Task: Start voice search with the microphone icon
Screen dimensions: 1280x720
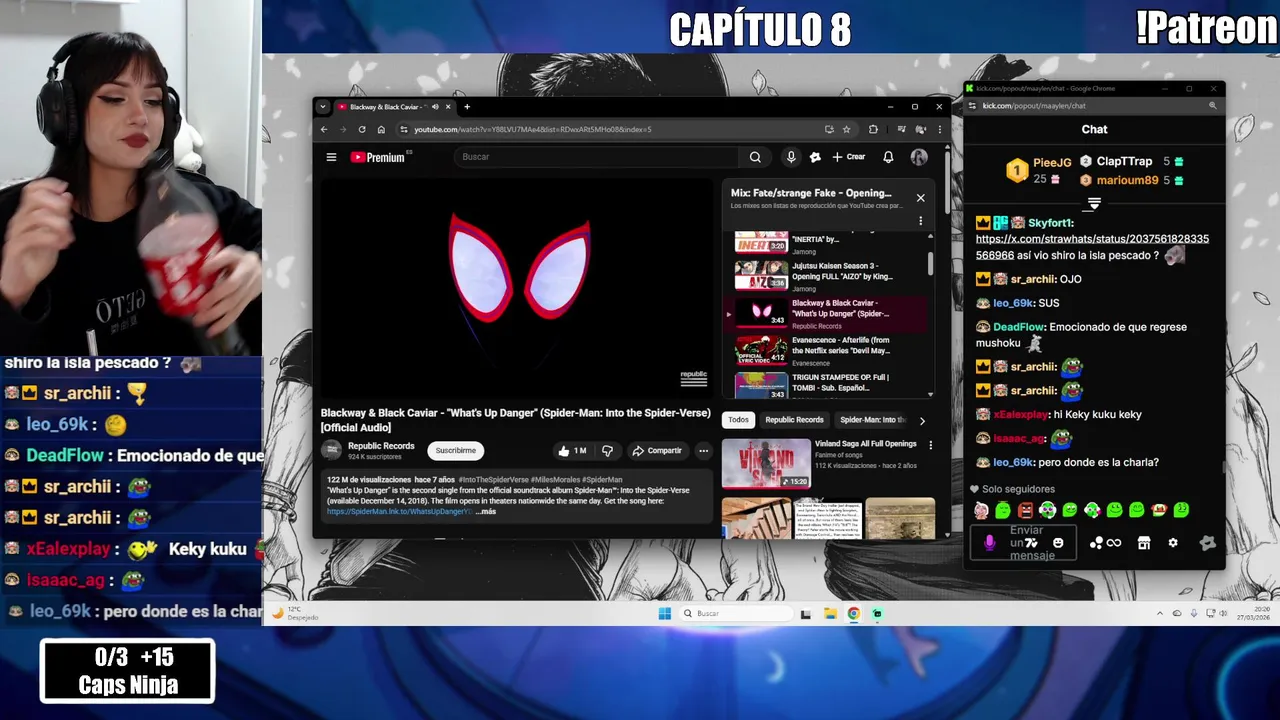Action: pyautogui.click(x=791, y=157)
